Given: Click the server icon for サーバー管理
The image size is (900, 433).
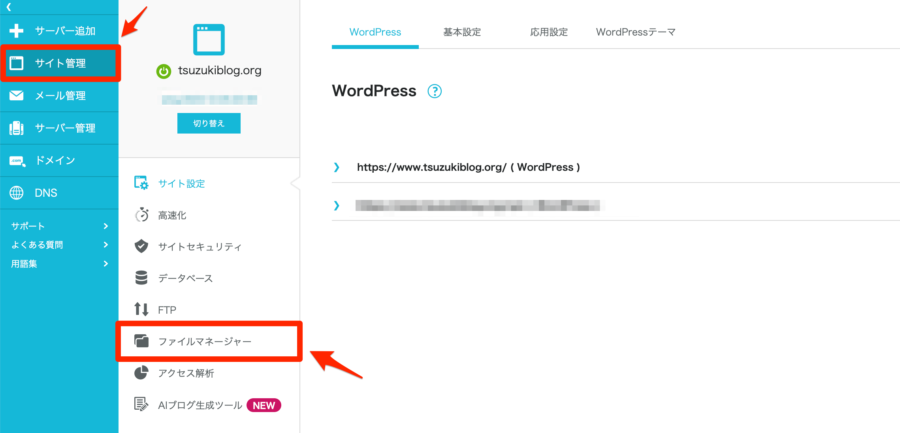Looking at the screenshot, I should coord(17,128).
